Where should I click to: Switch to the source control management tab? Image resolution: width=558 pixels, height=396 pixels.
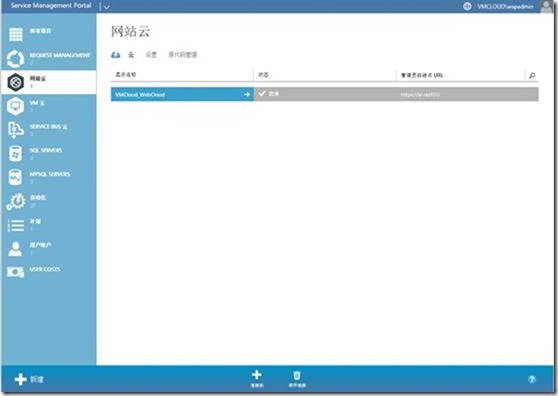(x=183, y=55)
